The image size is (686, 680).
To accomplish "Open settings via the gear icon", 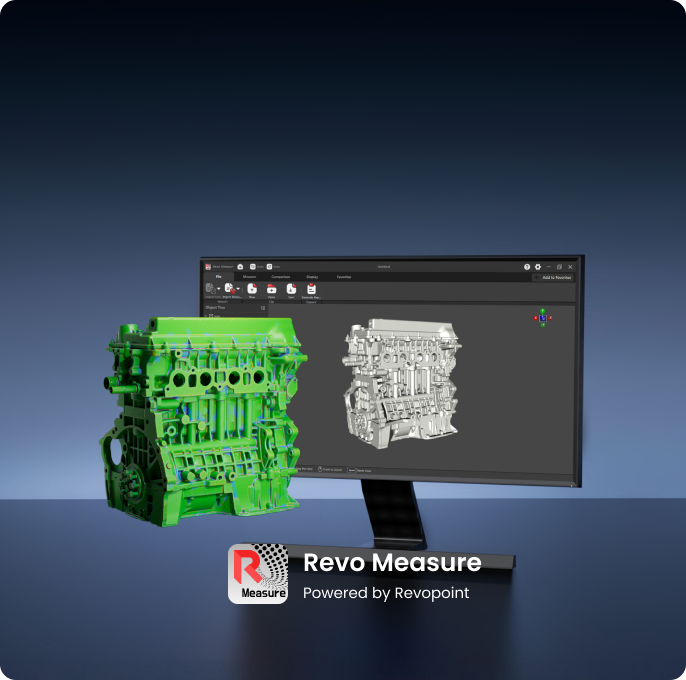I will 538,267.
